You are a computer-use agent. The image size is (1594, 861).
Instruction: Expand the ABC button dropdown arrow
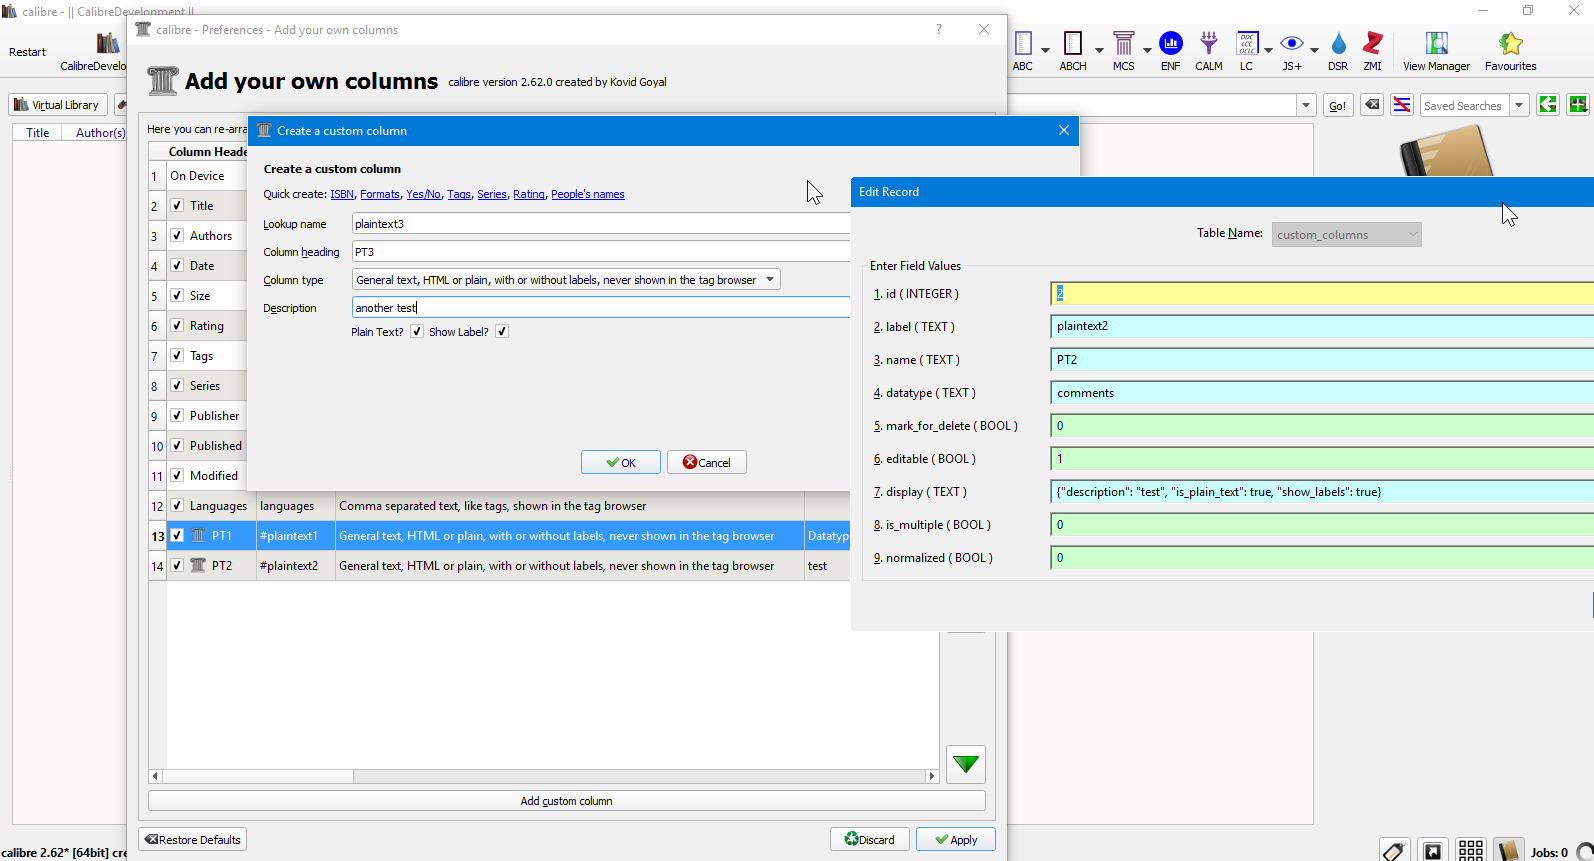click(1046, 50)
